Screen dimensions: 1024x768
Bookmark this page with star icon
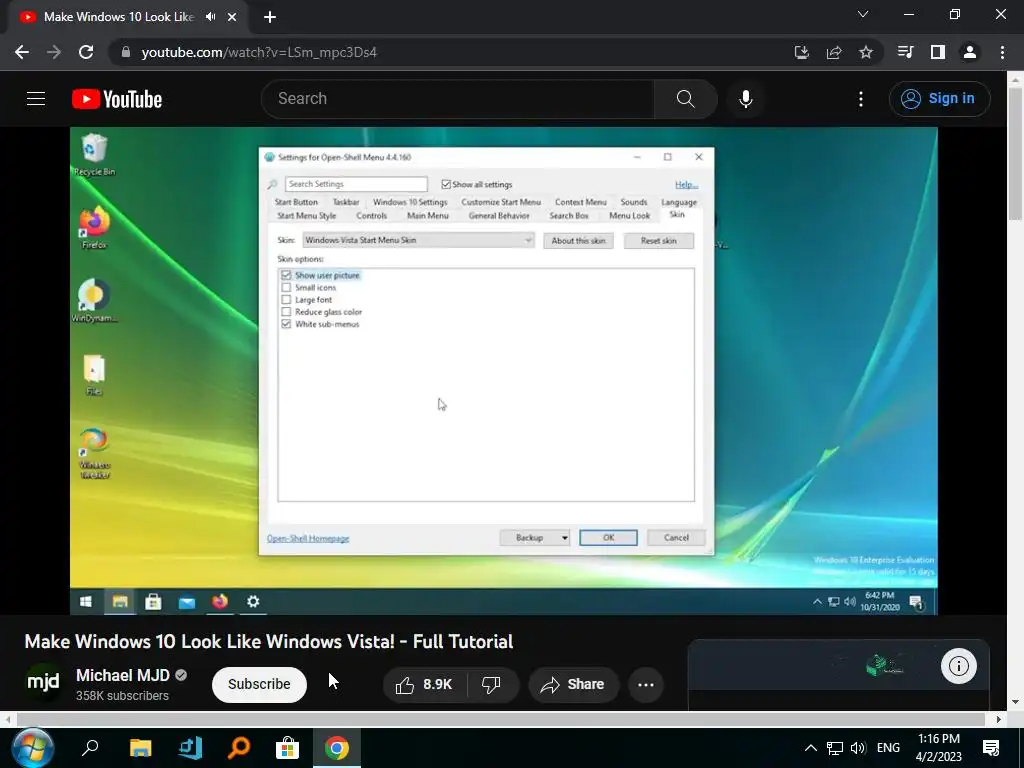click(866, 52)
